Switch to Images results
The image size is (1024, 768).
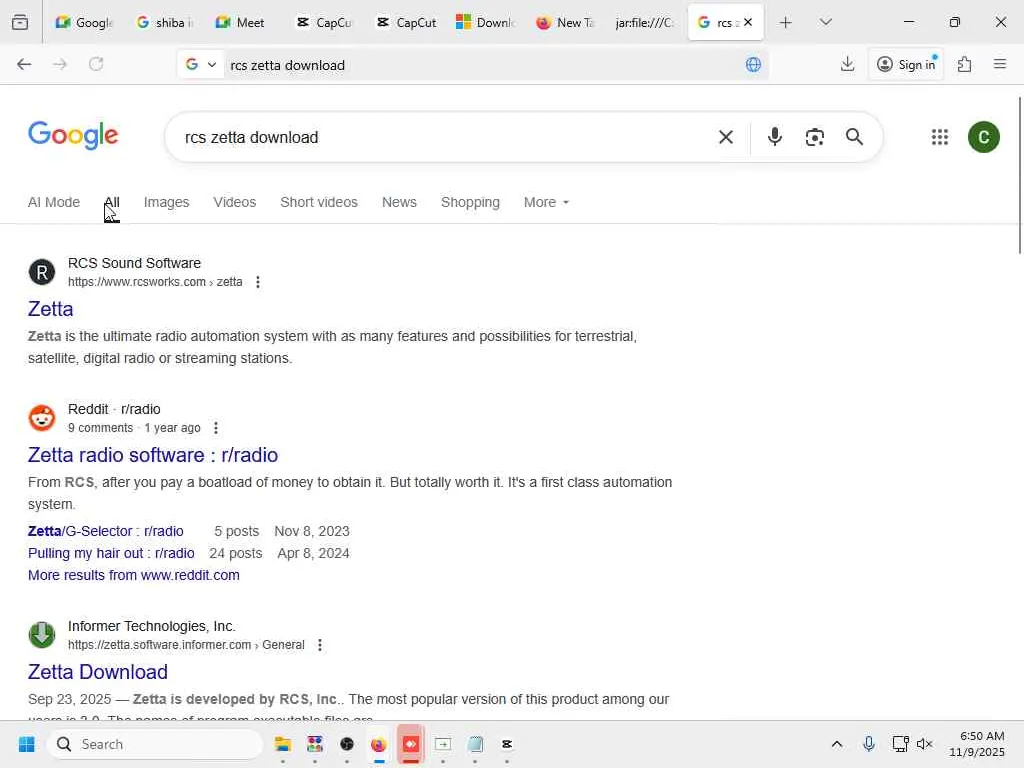click(x=167, y=202)
